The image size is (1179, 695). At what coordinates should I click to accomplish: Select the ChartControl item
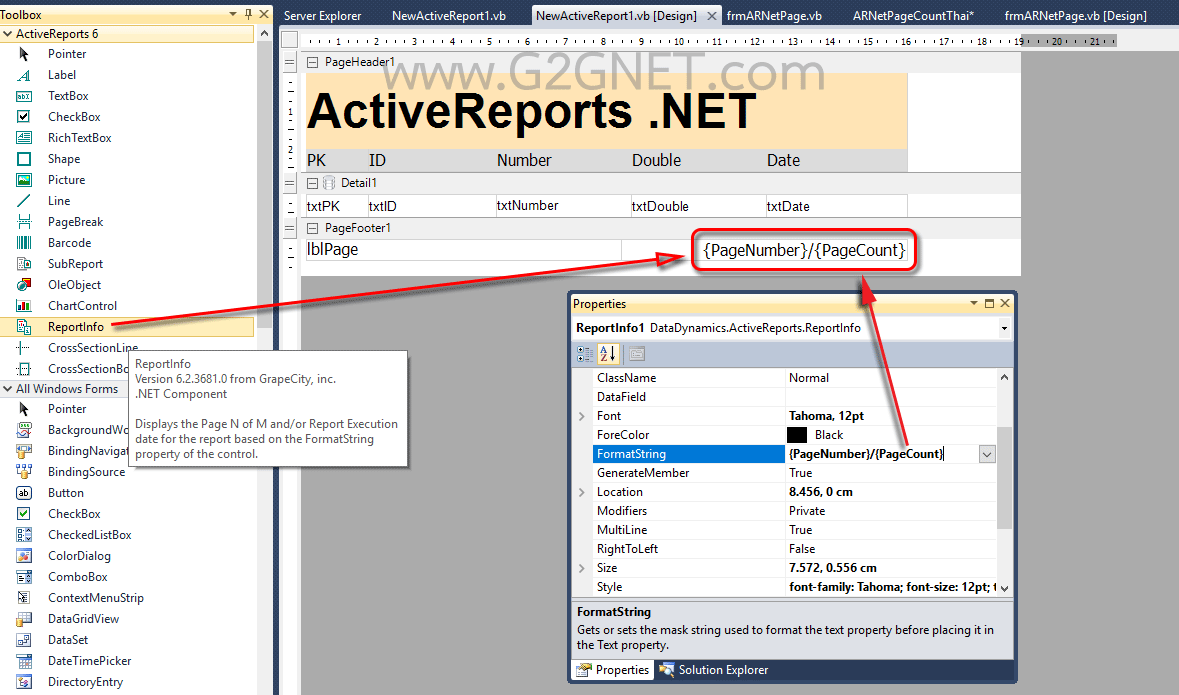pyautogui.click(x=82, y=307)
